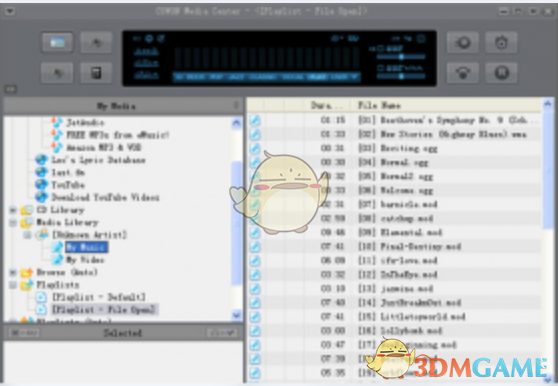Select the InTheEye.mod track
Screen dimensions: 558x386
pos(394,275)
